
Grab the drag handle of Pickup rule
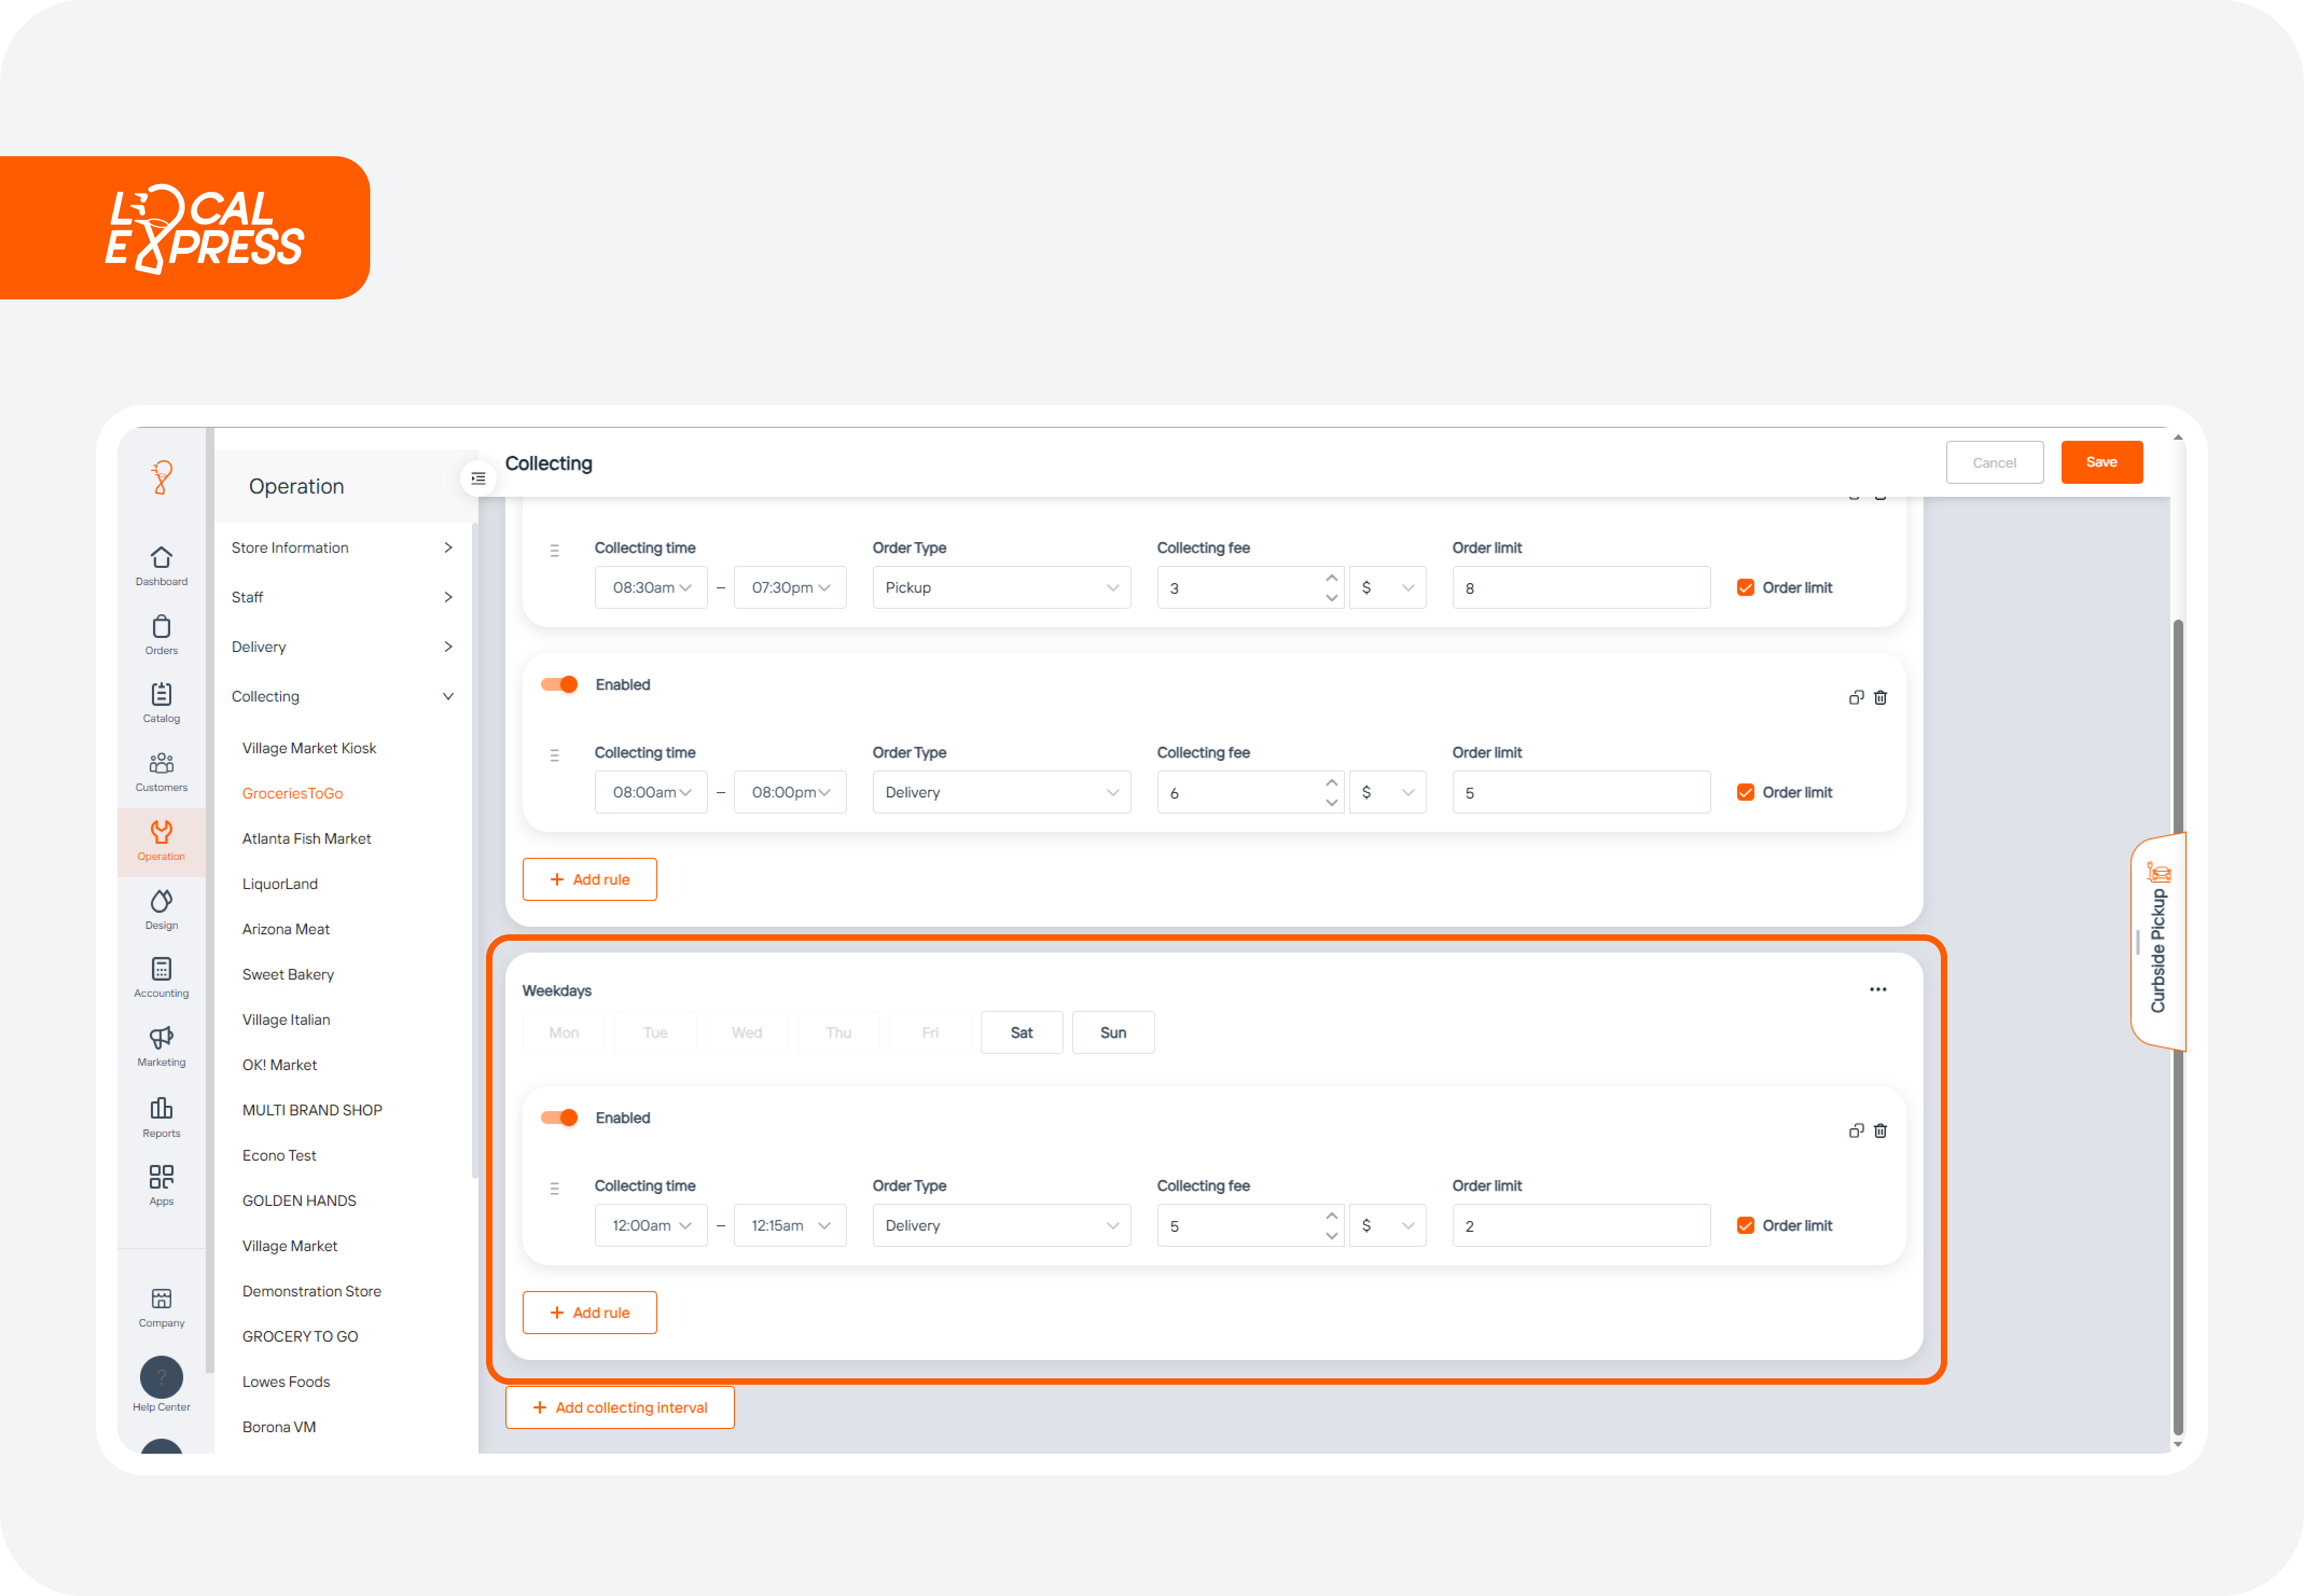554,551
